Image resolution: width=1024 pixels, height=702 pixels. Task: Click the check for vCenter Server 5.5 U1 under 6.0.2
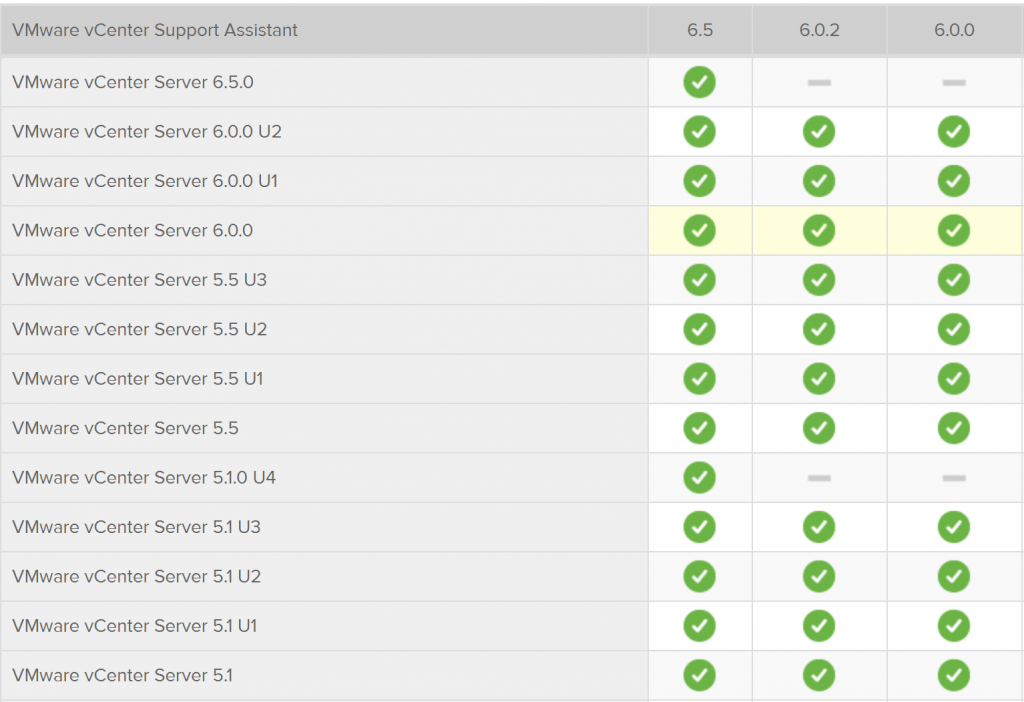pyautogui.click(x=819, y=379)
